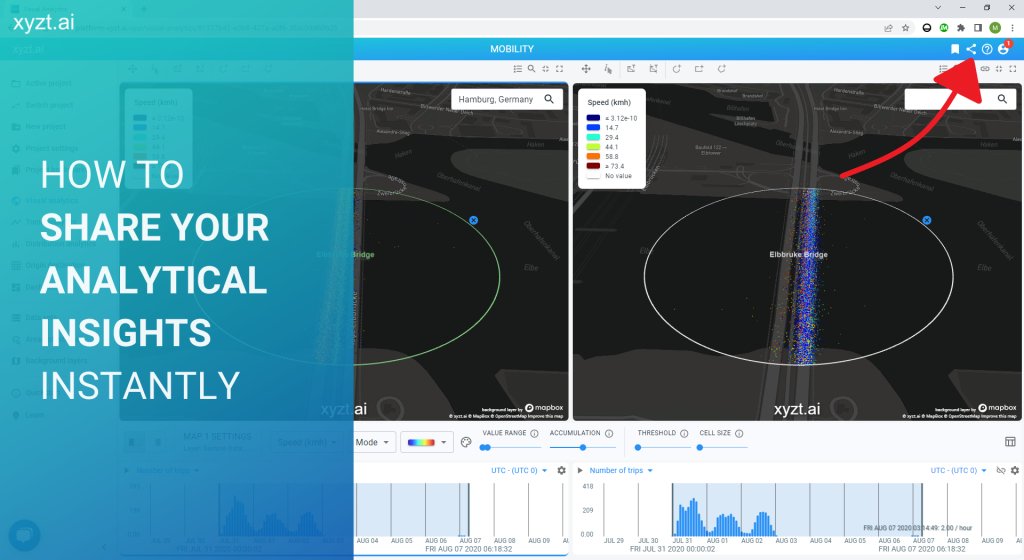Click the legend entry No value
Image resolution: width=1024 pixels, height=560 pixels.
618,176
